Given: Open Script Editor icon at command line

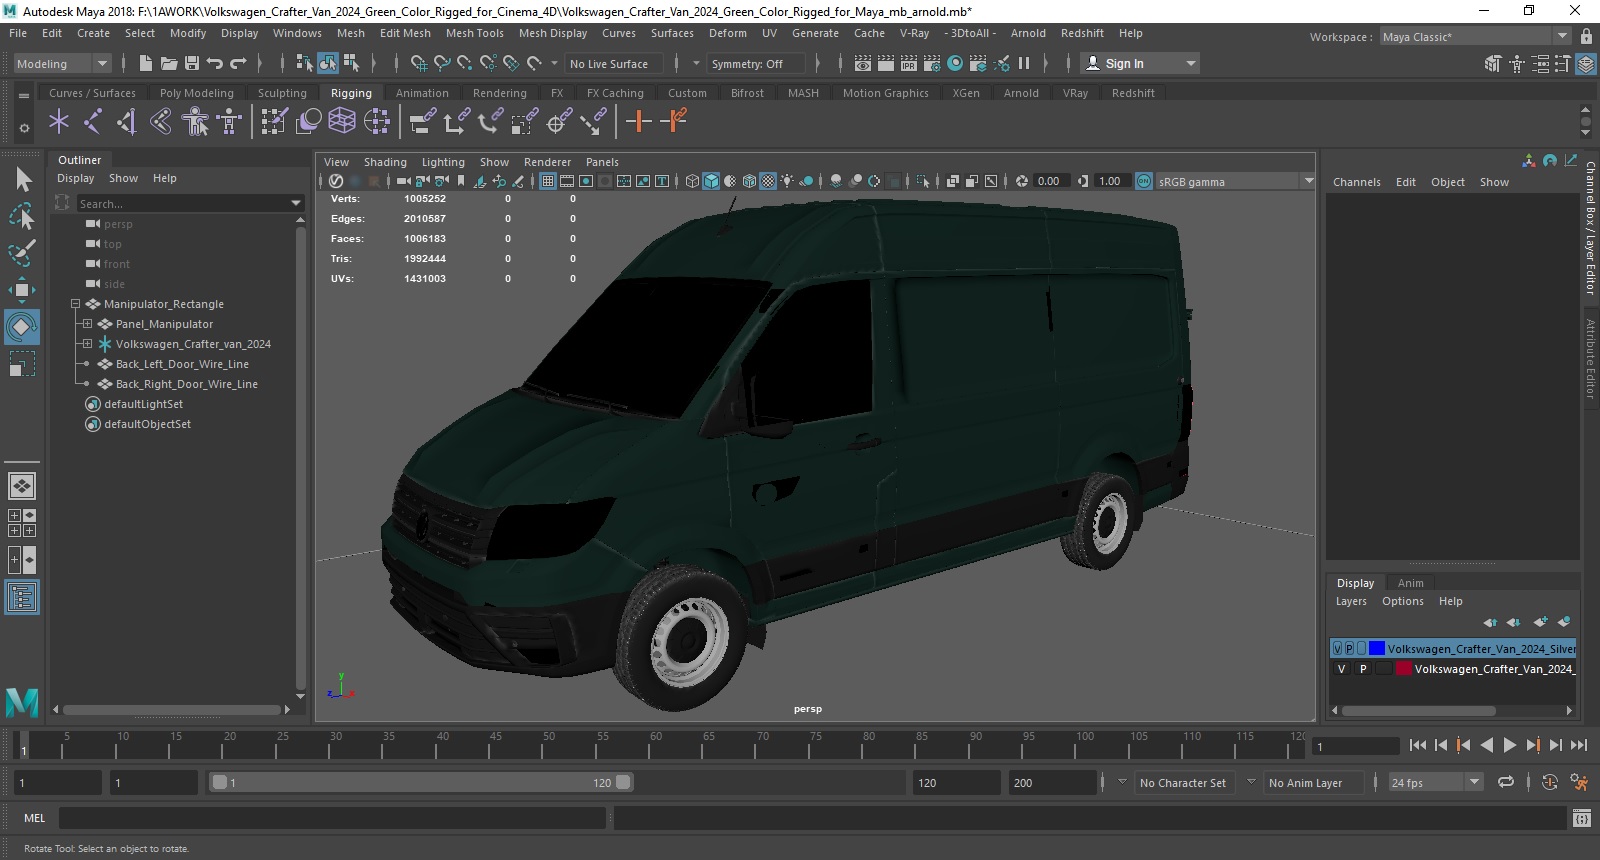Looking at the screenshot, I should (x=1581, y=818).
